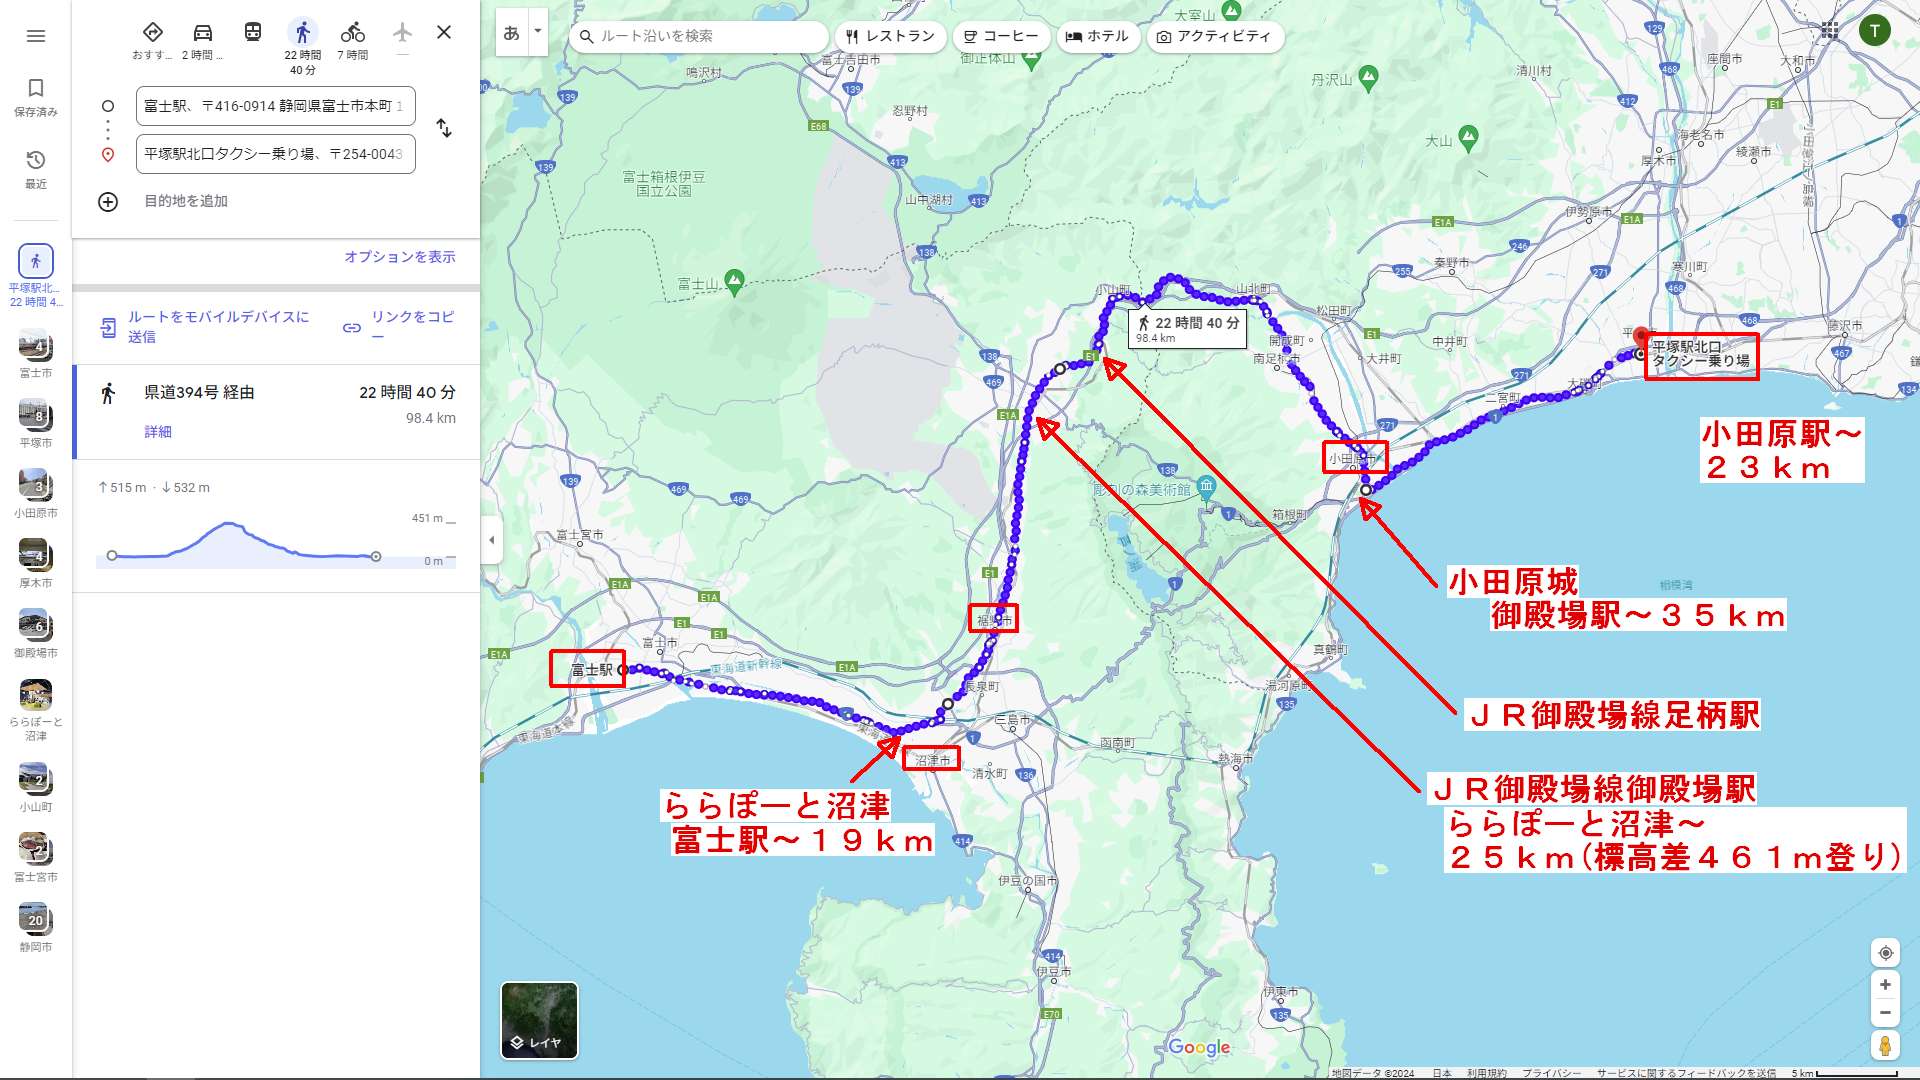Focus search along route box

pos(698,36)
